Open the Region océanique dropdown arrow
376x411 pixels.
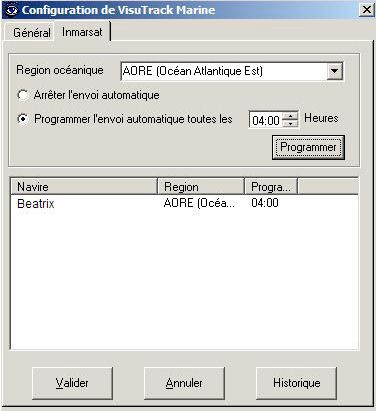(334, 71)
